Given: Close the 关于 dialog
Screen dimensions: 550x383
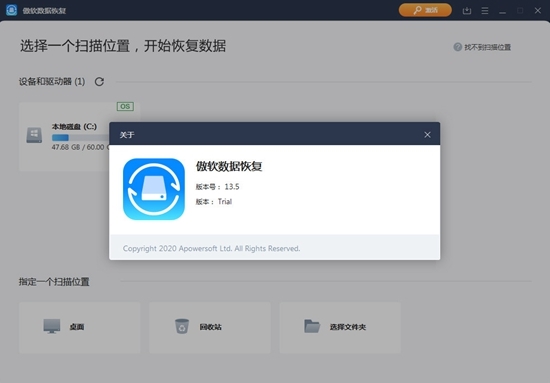Looking at the screenshot, I should pyautogui.click(x=427, y=135).
